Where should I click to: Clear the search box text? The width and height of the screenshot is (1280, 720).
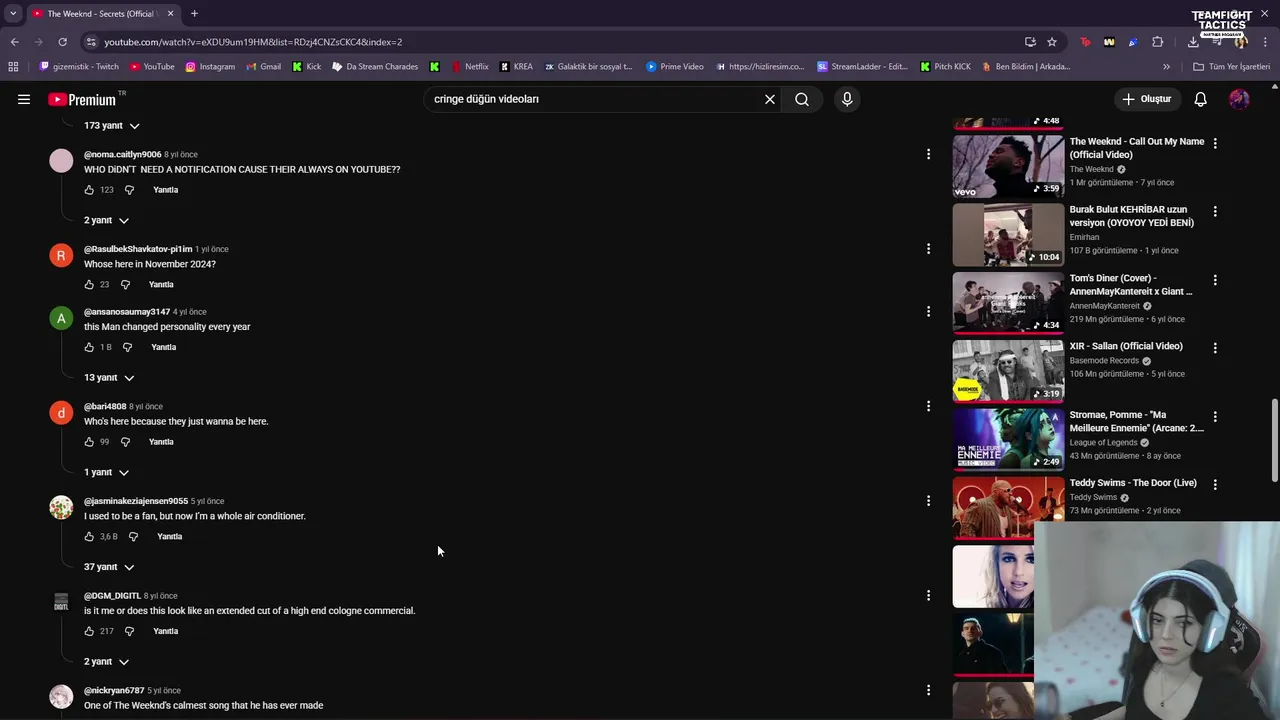click(x=770, y=99)
